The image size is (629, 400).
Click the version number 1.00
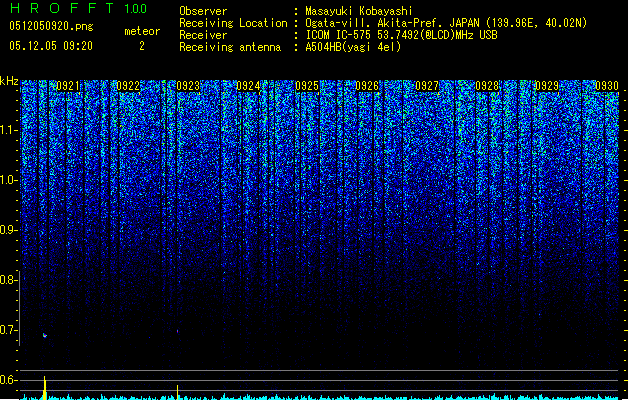point(136,8)
